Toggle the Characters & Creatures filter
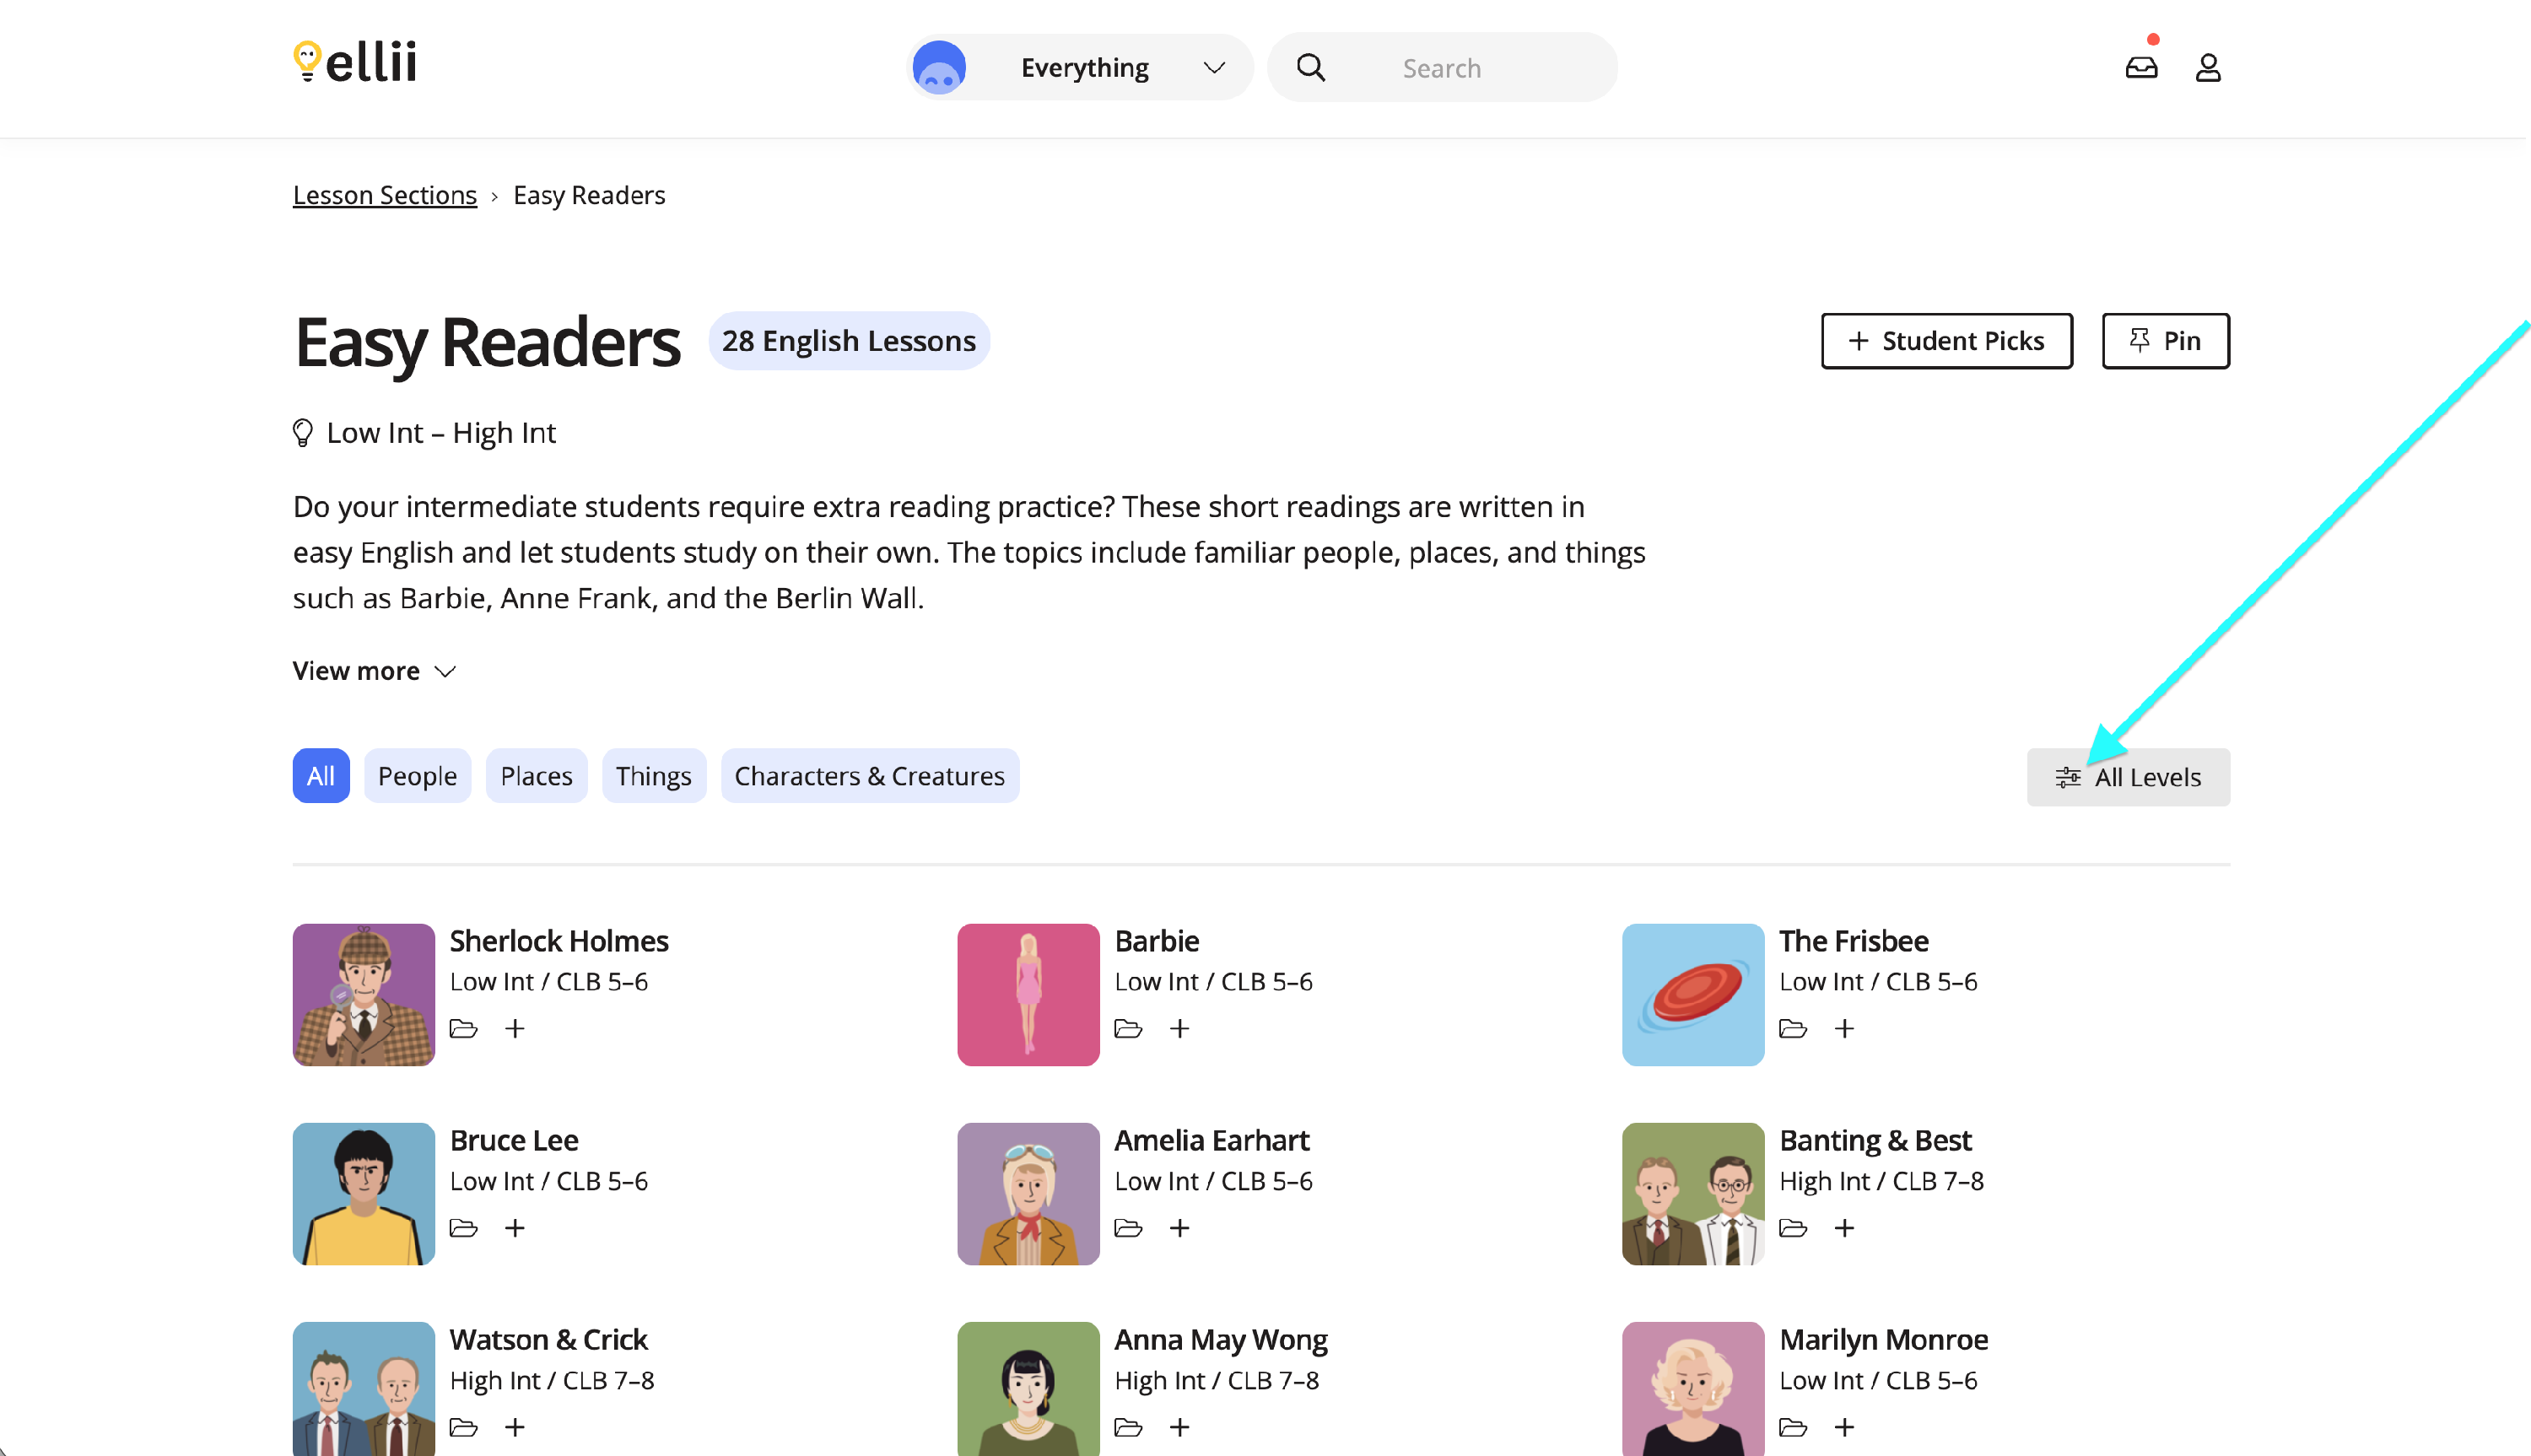 [869, 776]
